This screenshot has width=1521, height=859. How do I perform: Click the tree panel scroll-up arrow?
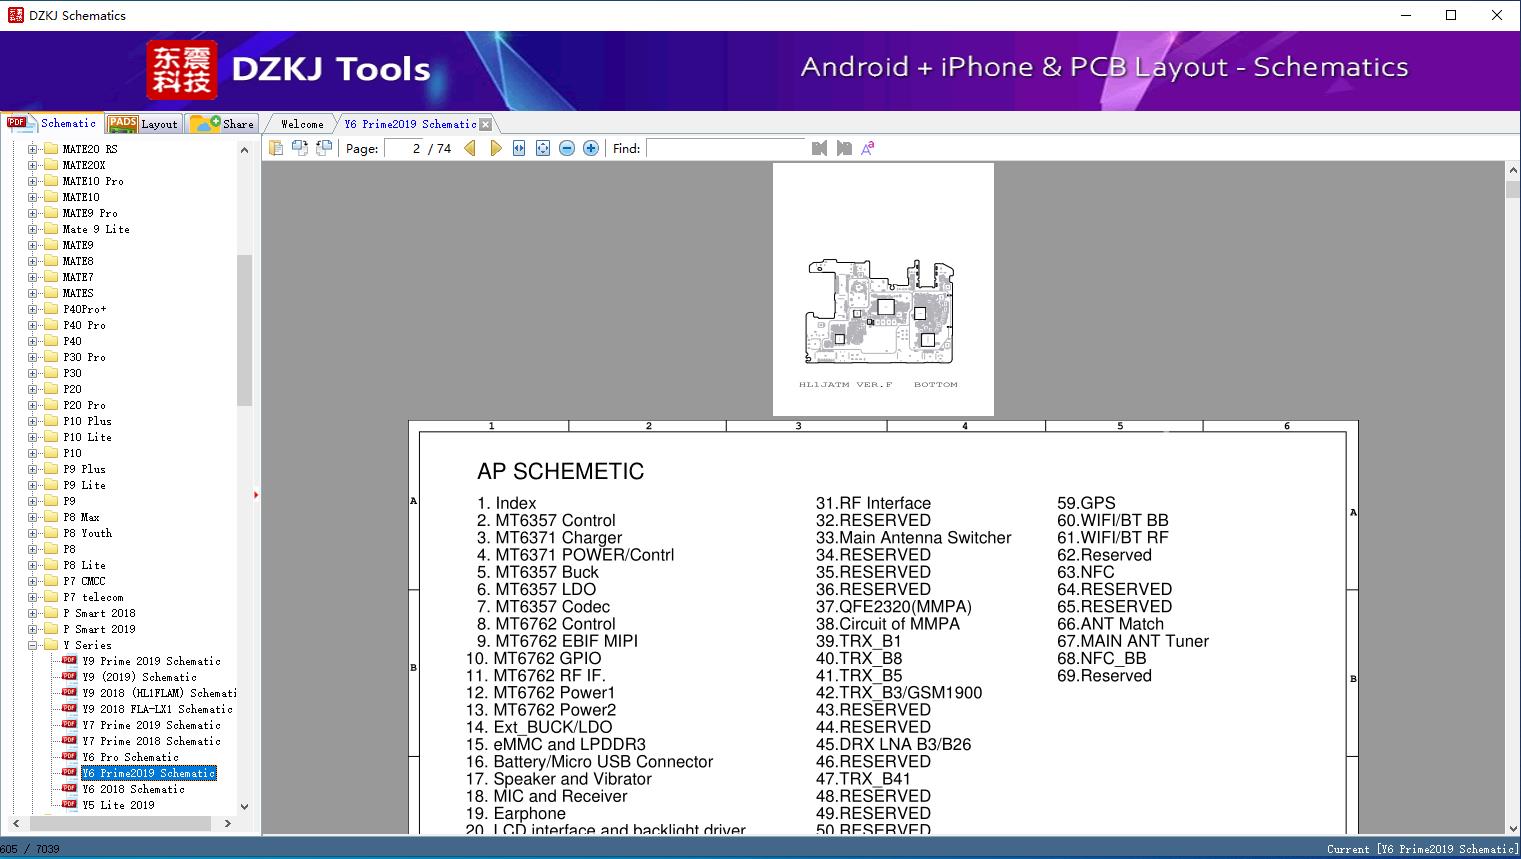click(x=244, y=150)
